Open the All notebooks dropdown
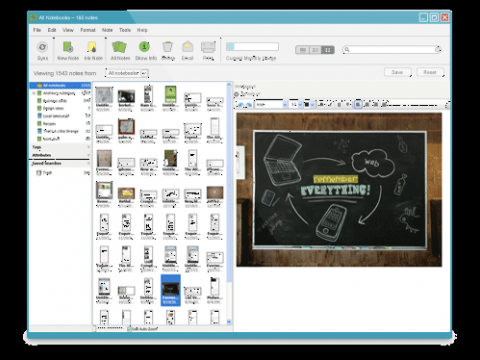 click(x=127, y=73)
